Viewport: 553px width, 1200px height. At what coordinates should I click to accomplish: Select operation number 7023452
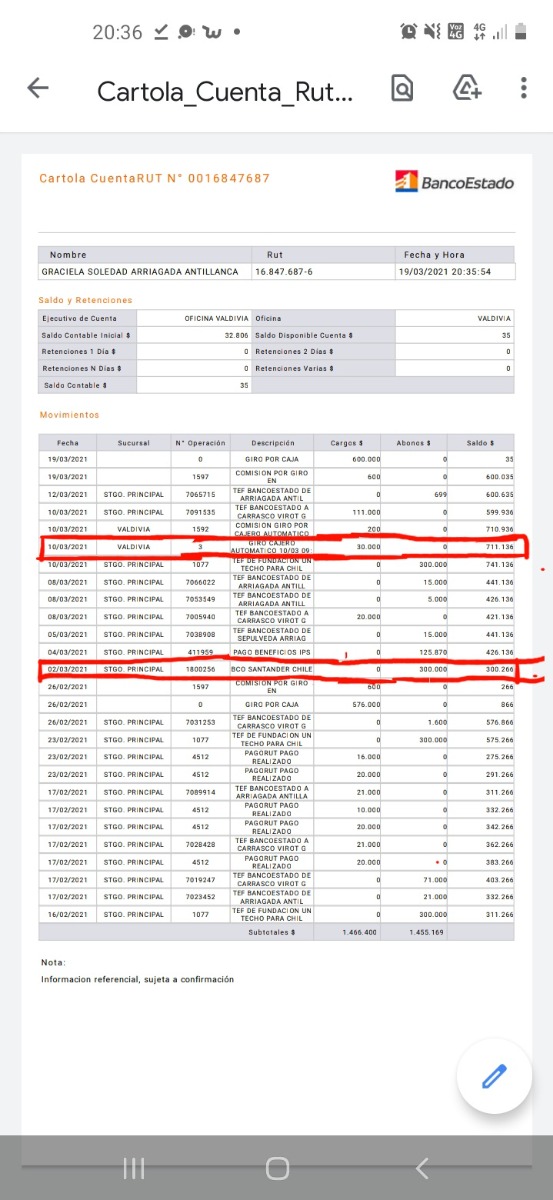200,897
